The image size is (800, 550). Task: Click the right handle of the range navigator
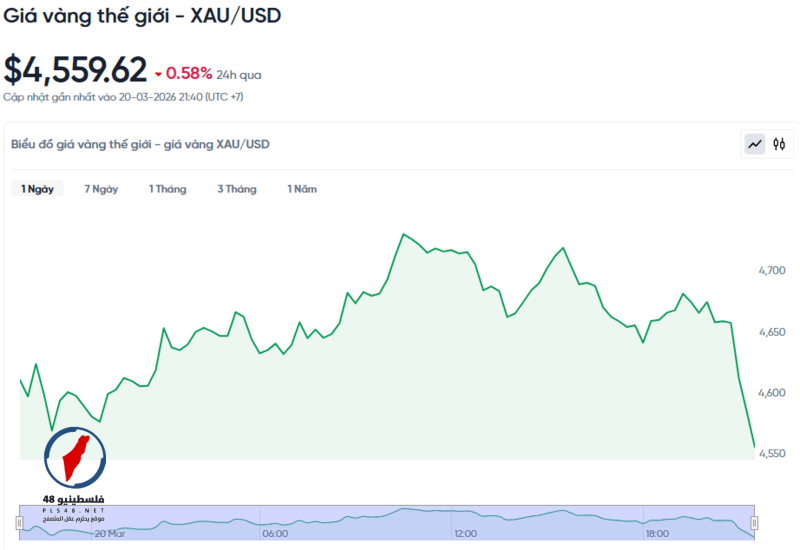coord(754,522)
